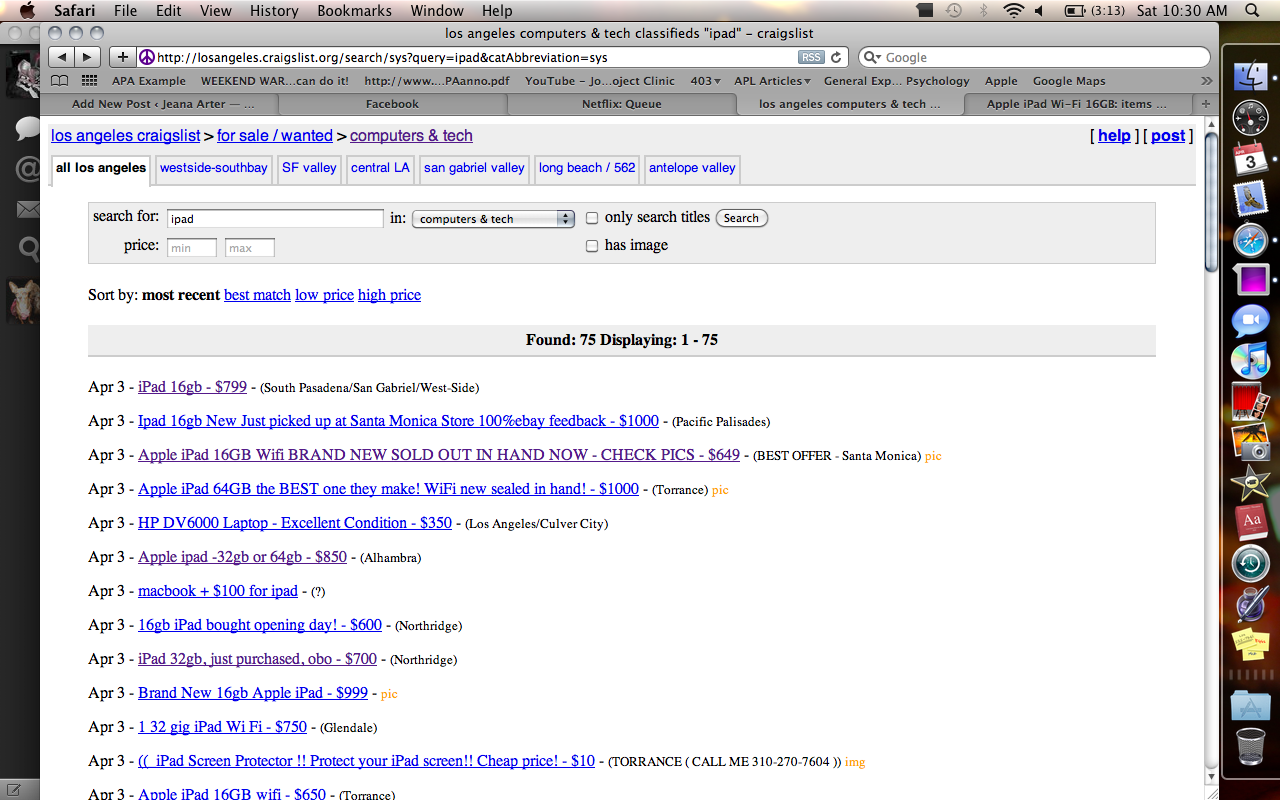Image resolution: width=1280 pixels, height=800 pixels.
Task: Open Finder from the Dock
Action: tap(1250, 77)
